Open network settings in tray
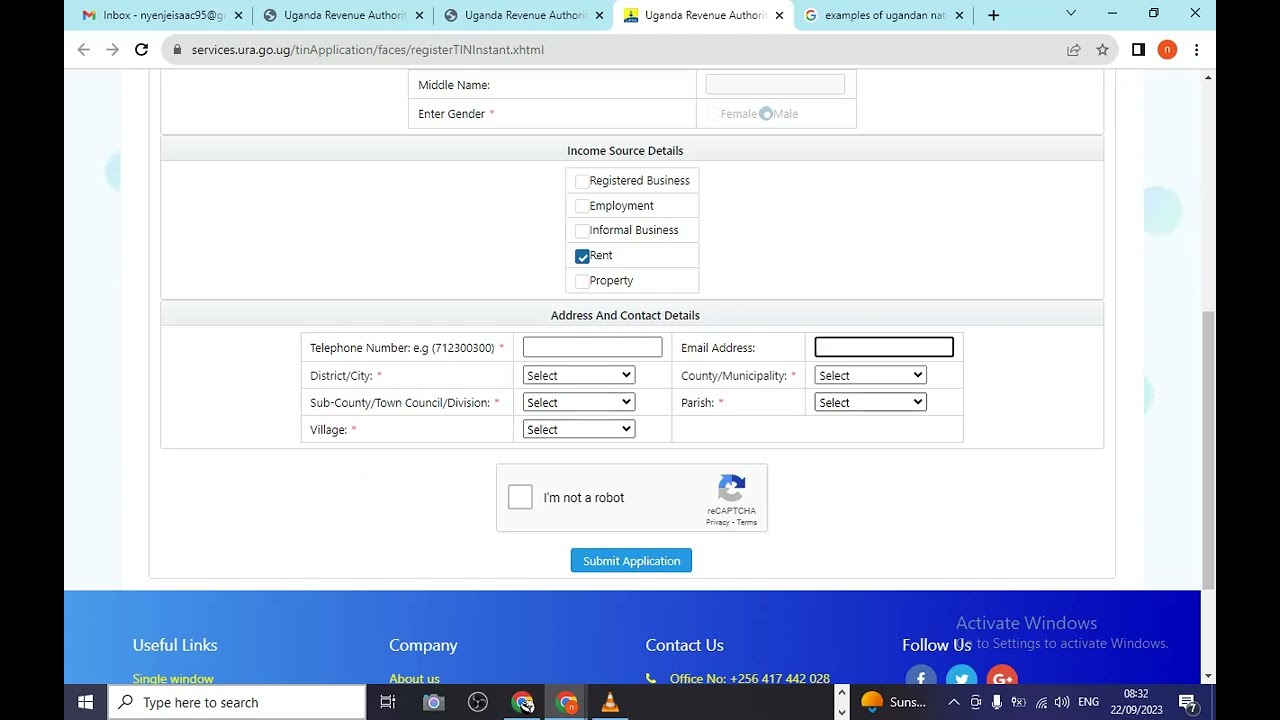1280x720 pixels. click(1041, 702)
